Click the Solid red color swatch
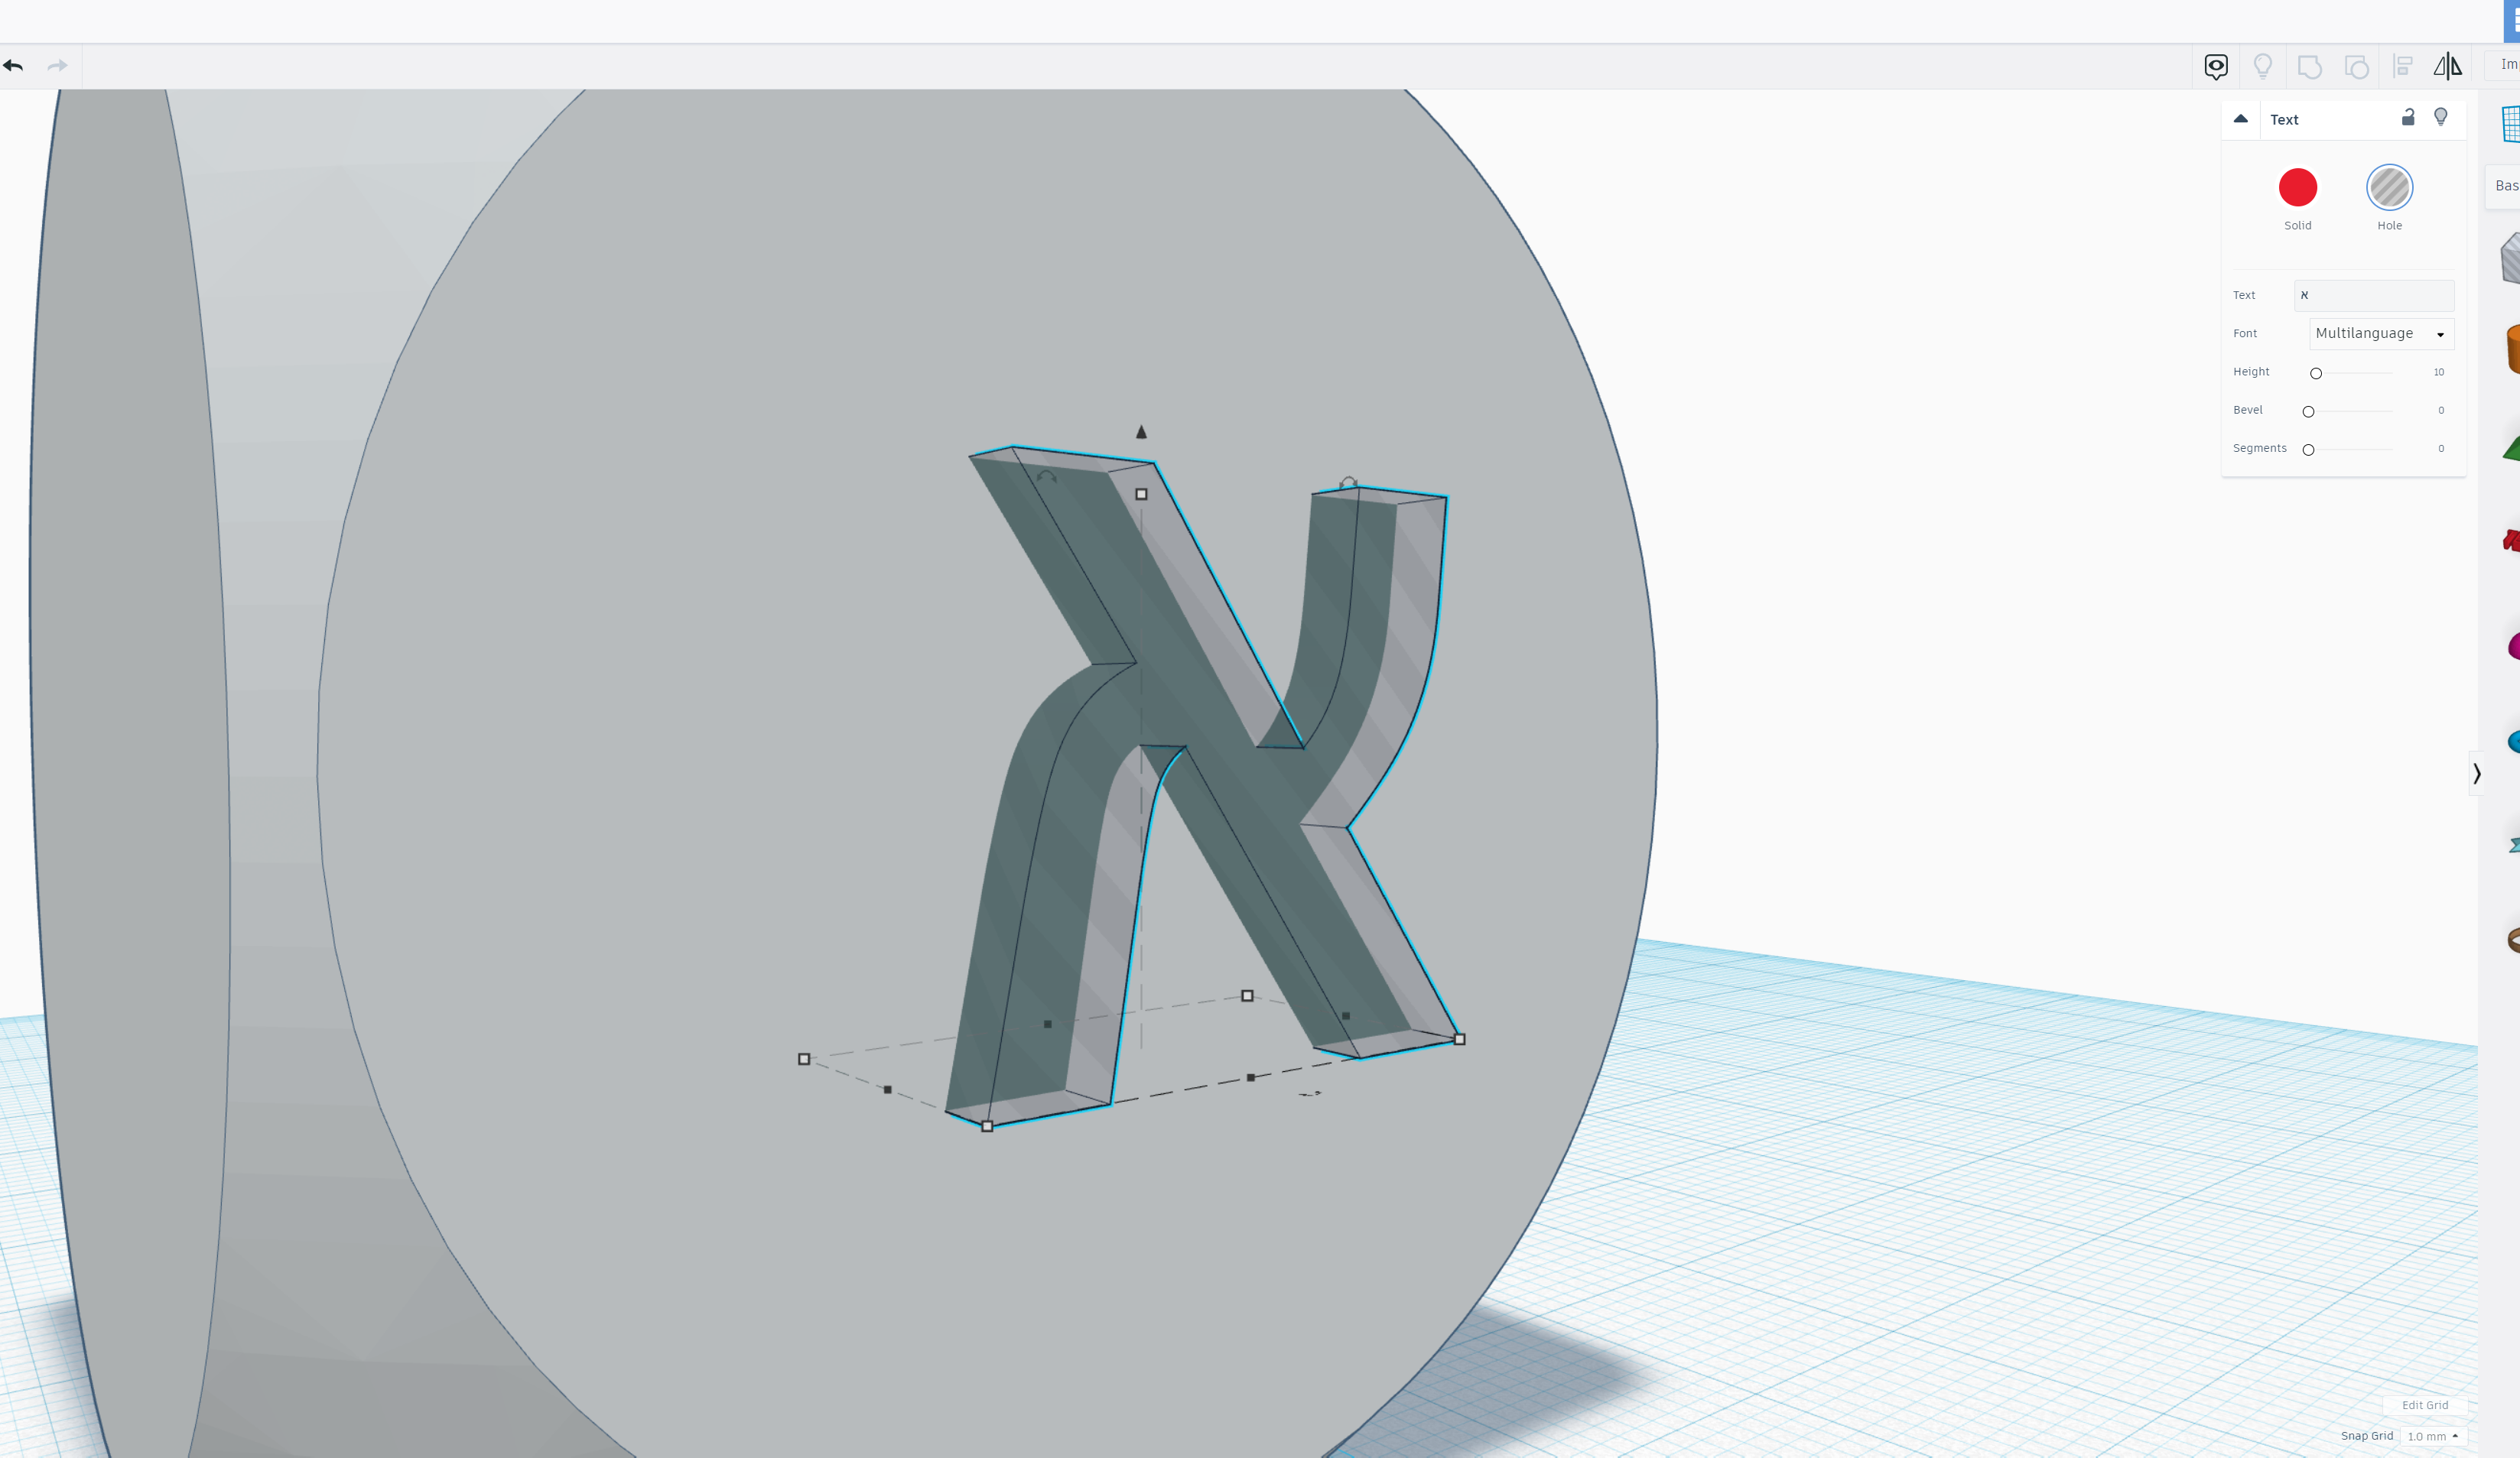The height and width of the screenshot is (1458, 2520). click(2297, 188)
